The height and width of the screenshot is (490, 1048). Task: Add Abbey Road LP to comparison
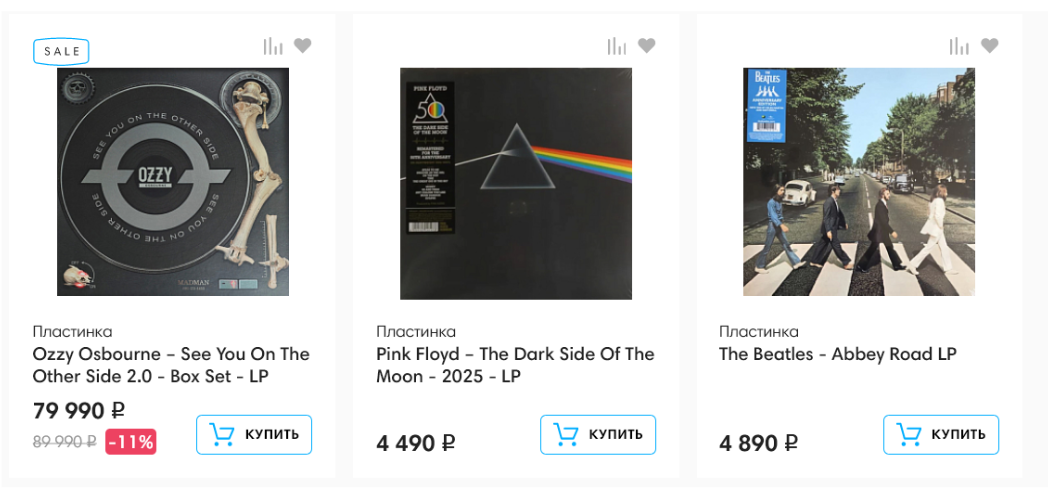click(959, 46)
